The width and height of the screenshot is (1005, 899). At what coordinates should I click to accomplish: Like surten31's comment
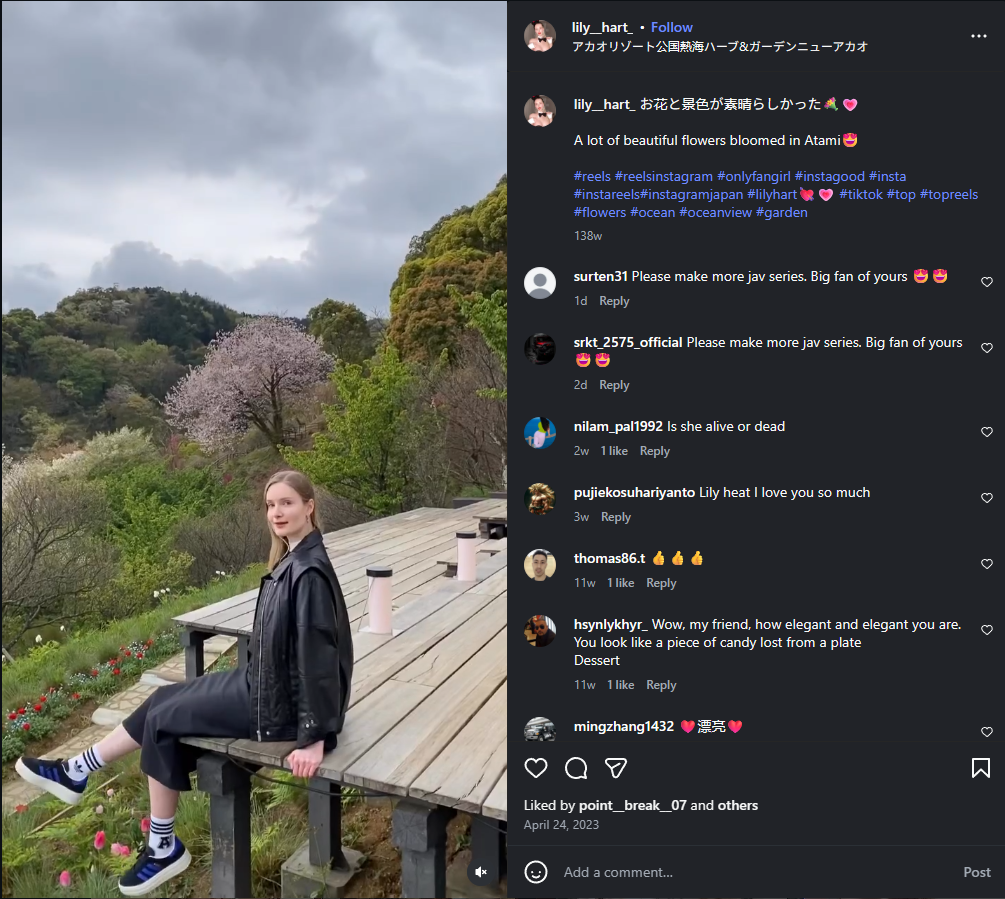click(x=986, y=282)
